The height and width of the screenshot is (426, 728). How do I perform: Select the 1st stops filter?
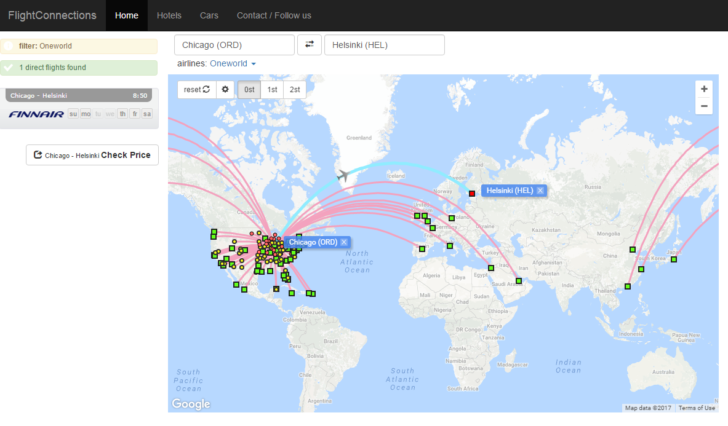(272, 90)
